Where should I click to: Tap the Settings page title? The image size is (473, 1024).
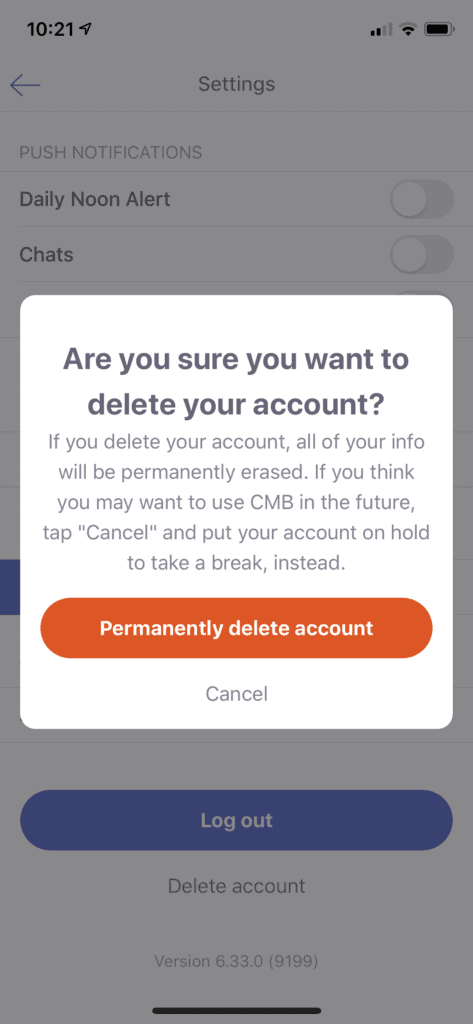[236, 84]
